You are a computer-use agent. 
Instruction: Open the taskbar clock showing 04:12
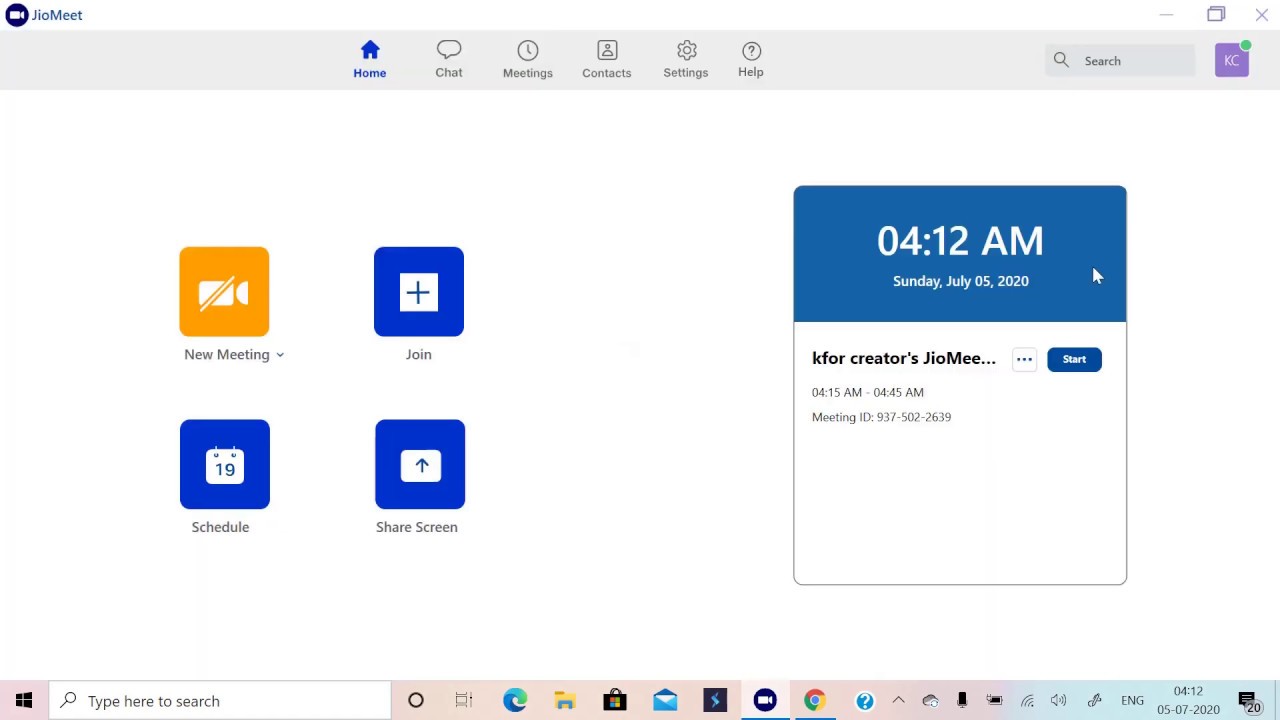click(x=1188, y=701)
